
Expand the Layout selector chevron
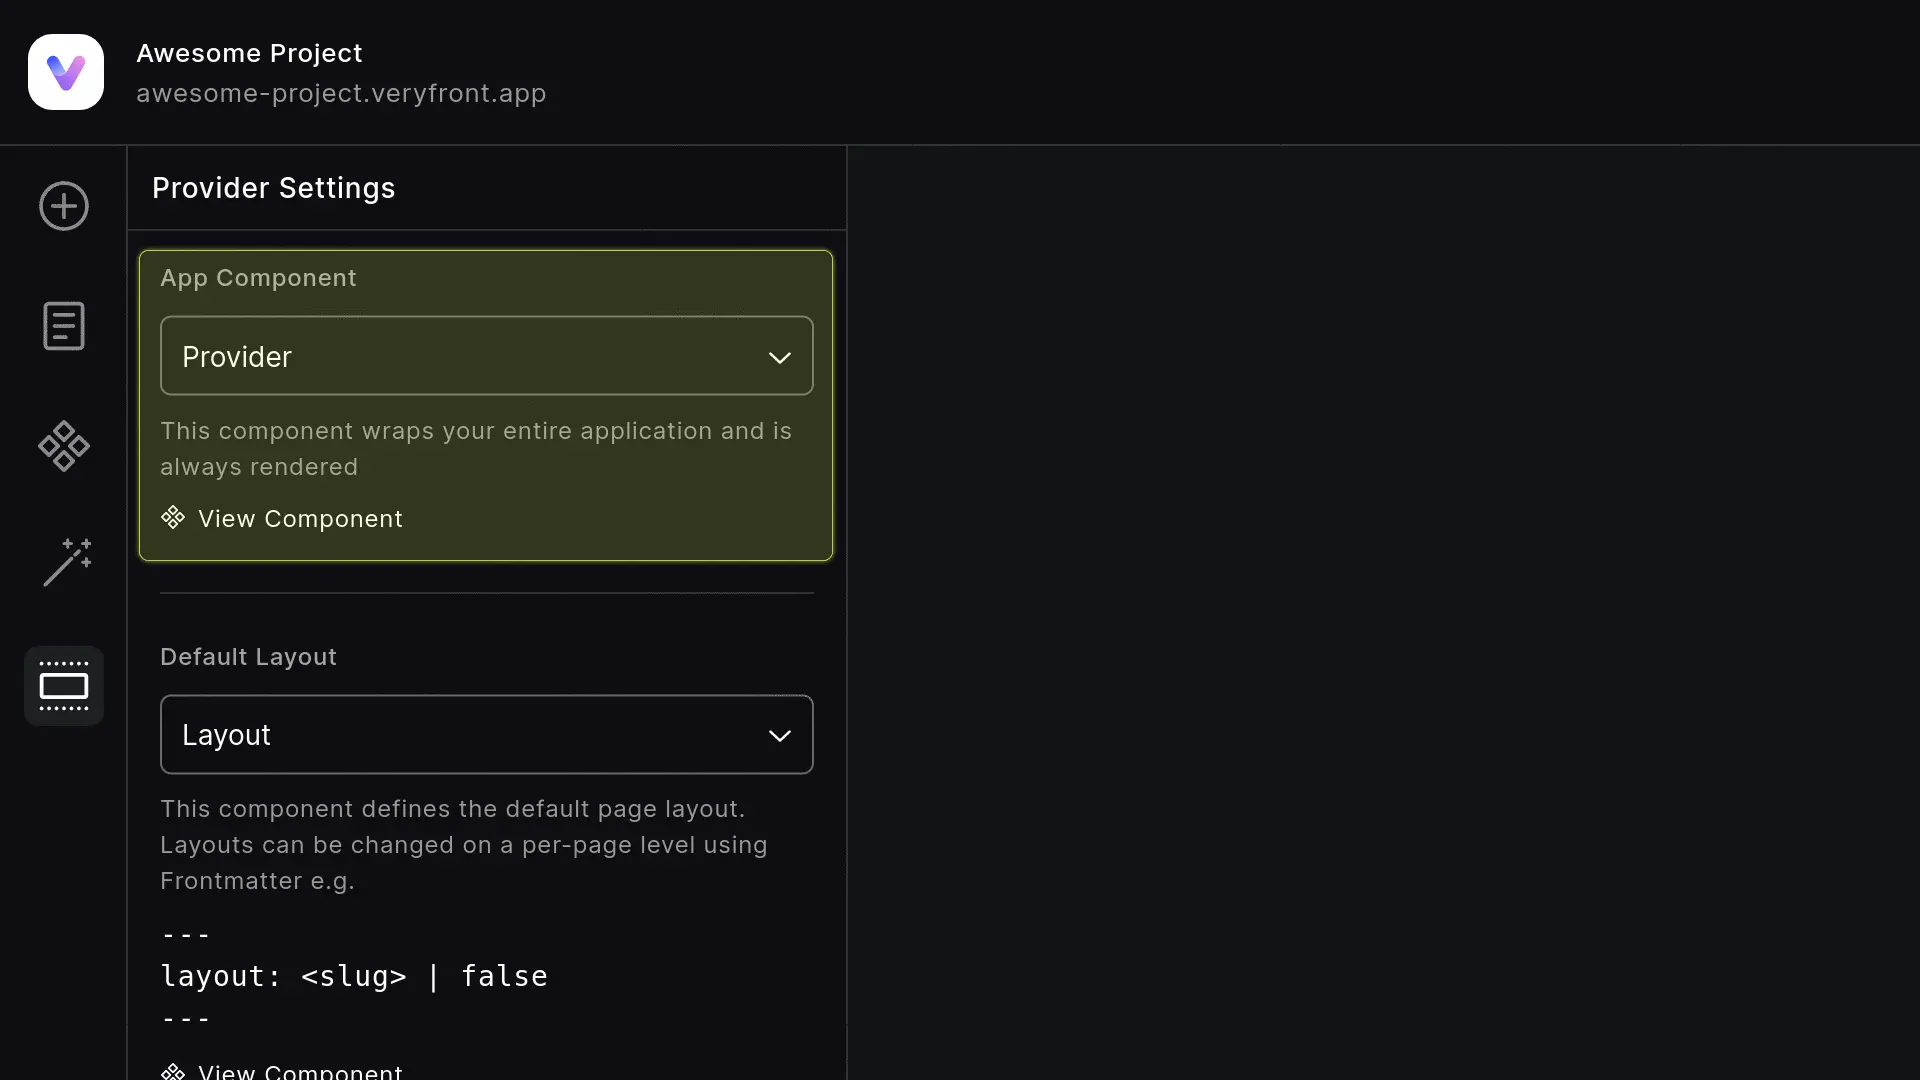[780, 736]
